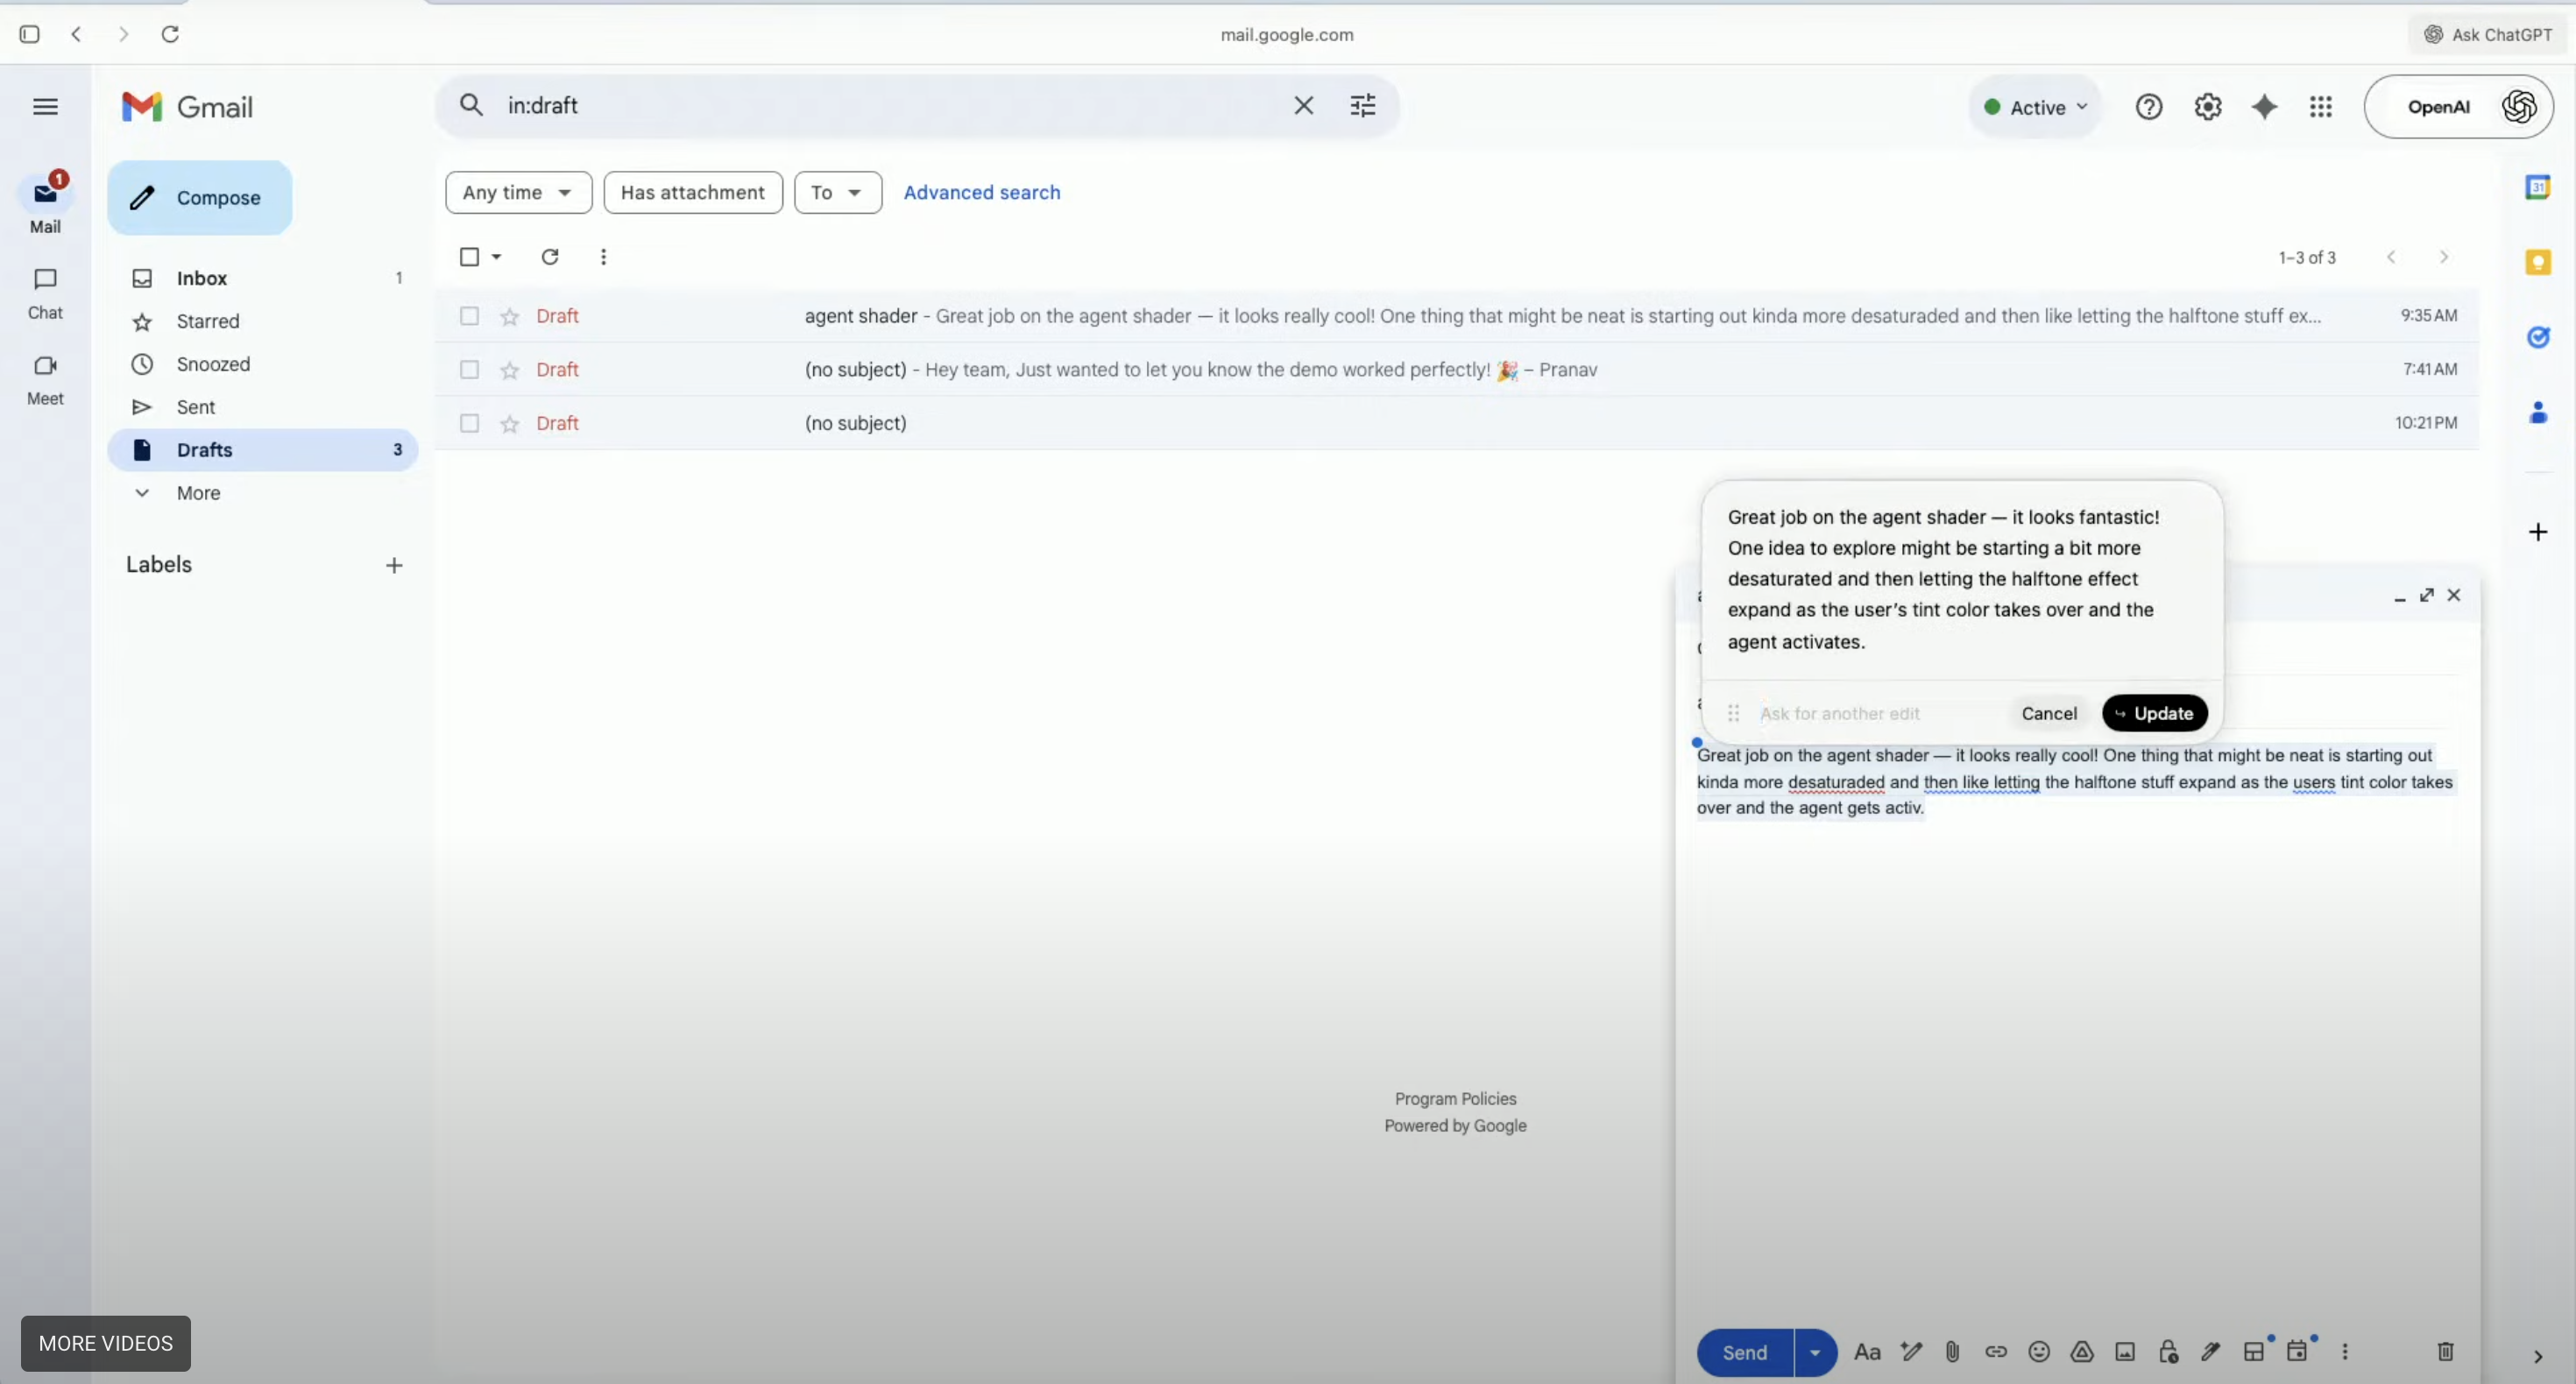The height and width of the screenshot is (1384, 2576).
Task: Open the Inbox folder
Action: coord(202,278)
